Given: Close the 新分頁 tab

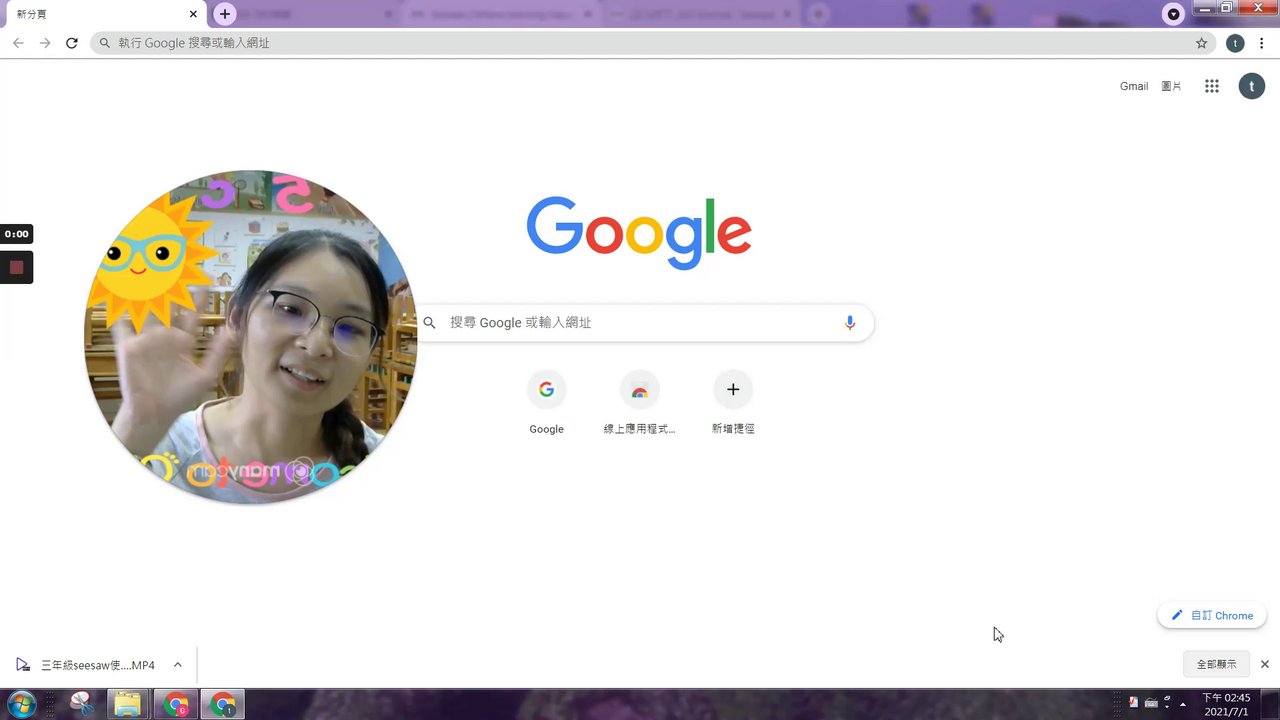Looking at the screenshot, I should [x=193, y=14].
